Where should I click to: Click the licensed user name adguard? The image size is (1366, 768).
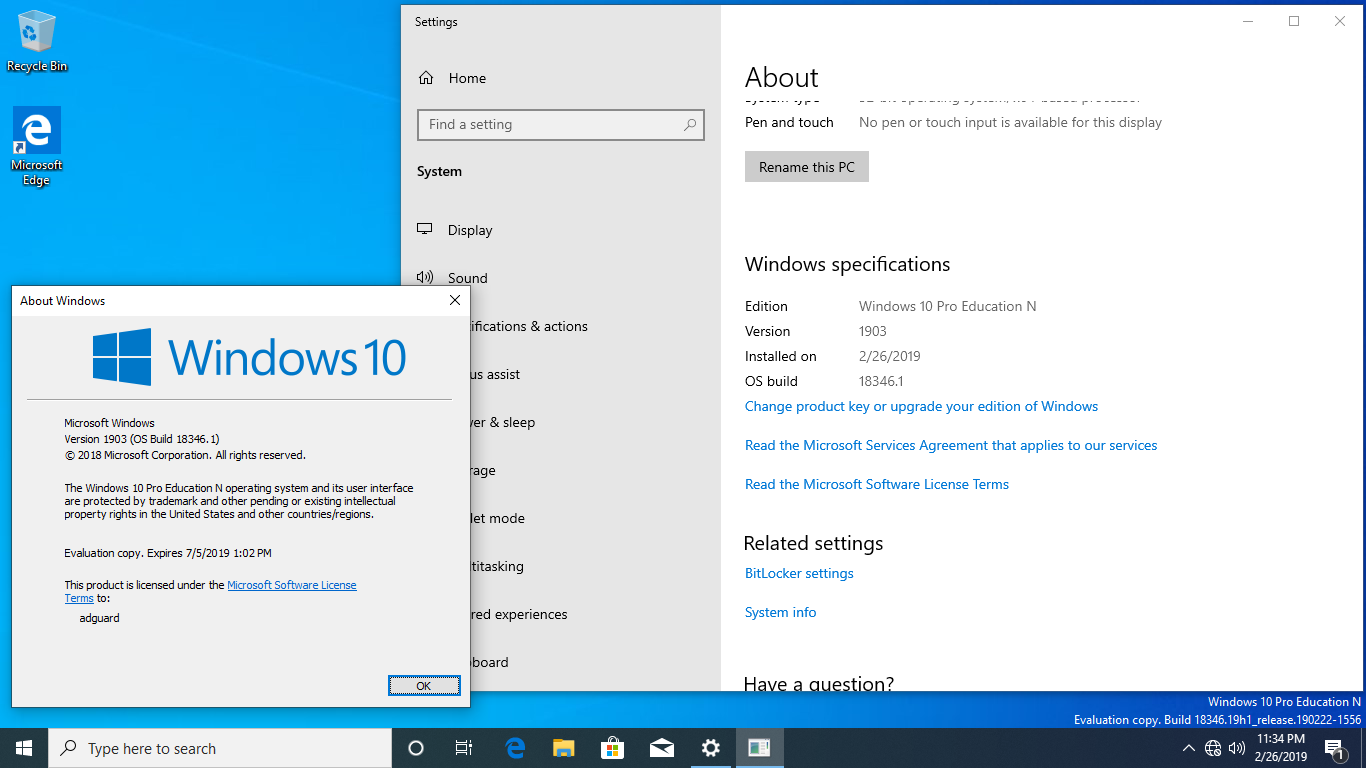[x=99, y=618]
